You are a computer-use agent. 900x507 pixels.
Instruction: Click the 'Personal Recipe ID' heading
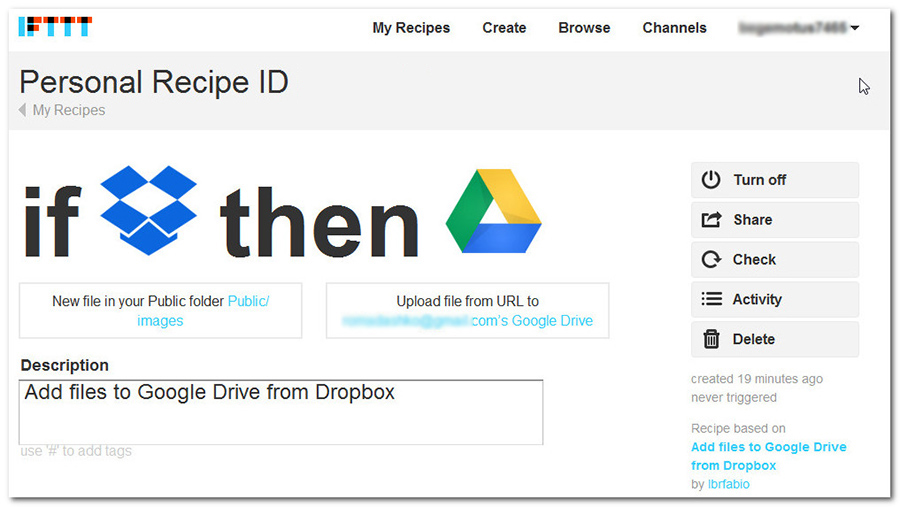[x=154, y=82]
